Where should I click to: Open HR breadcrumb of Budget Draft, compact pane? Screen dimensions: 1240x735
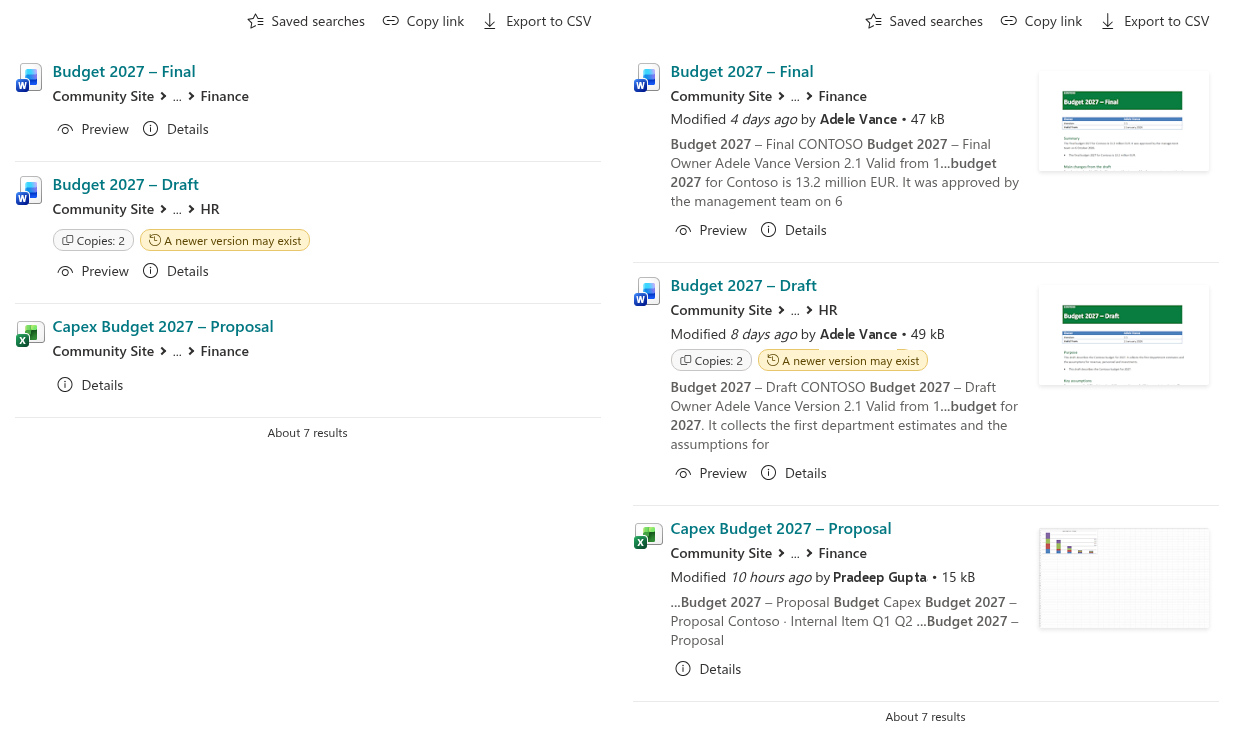tap(210, 209)
